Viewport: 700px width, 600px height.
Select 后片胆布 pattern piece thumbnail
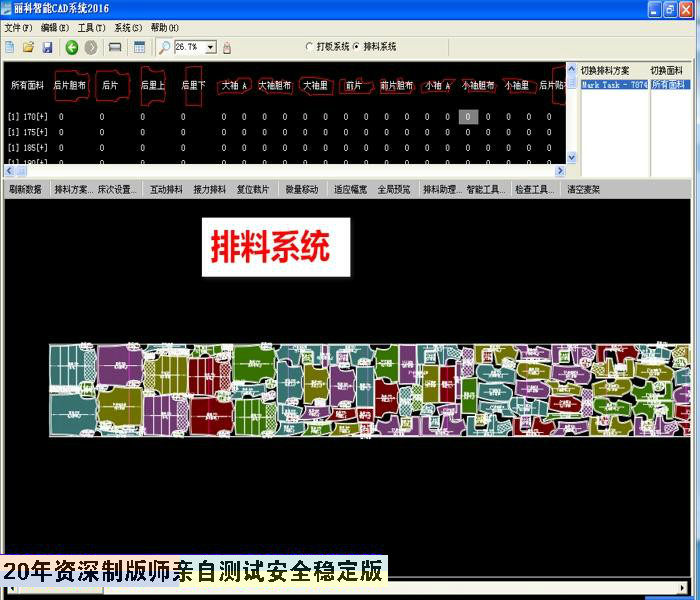(x=70, y=85)
